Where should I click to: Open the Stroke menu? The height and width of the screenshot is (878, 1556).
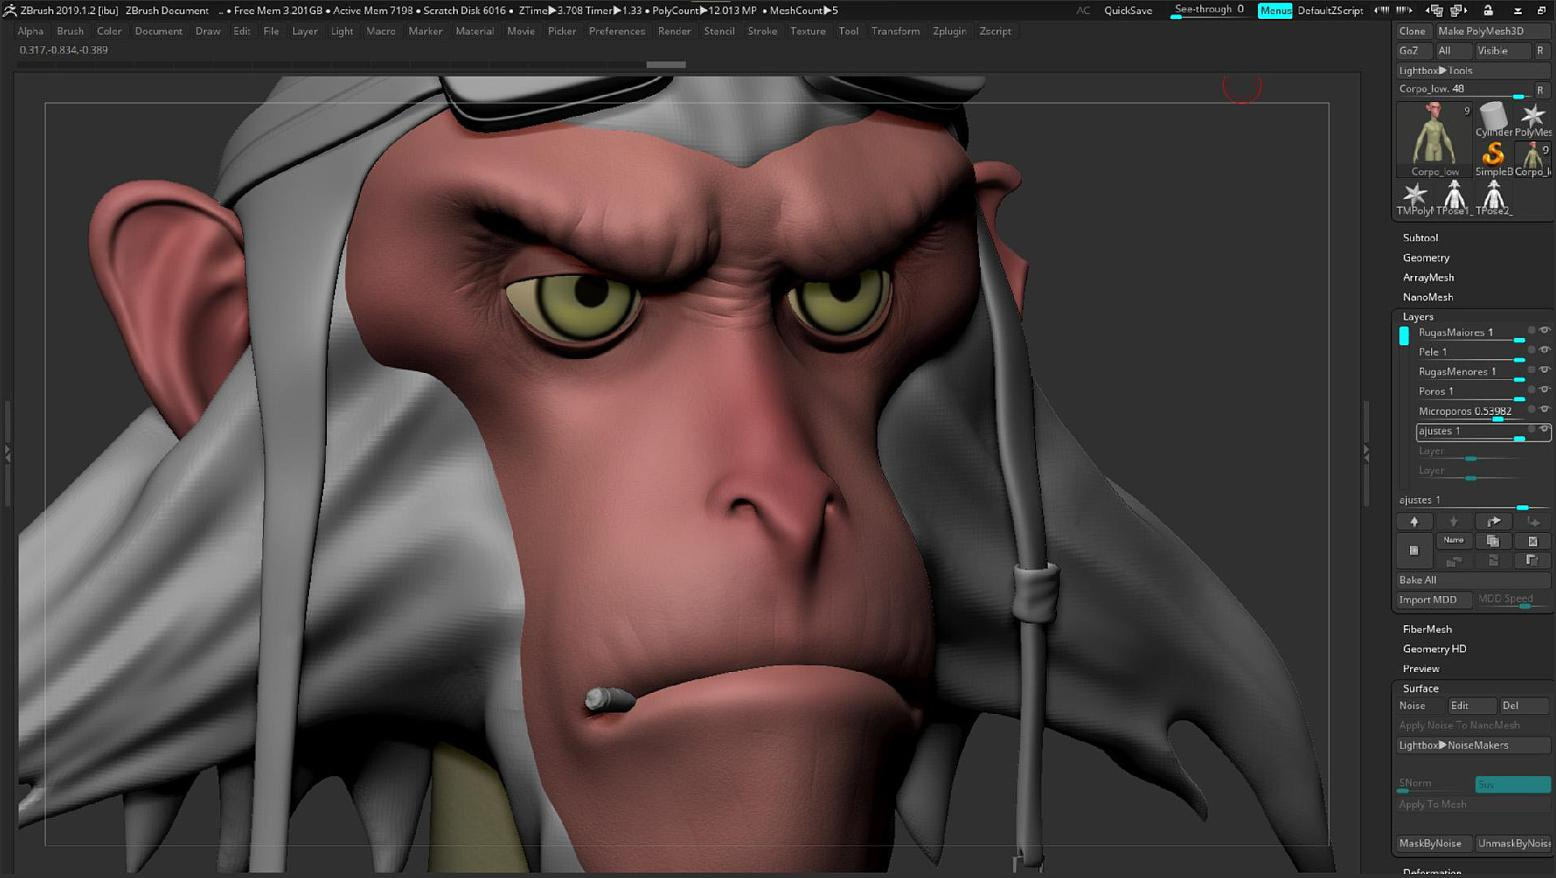(762, 31)
